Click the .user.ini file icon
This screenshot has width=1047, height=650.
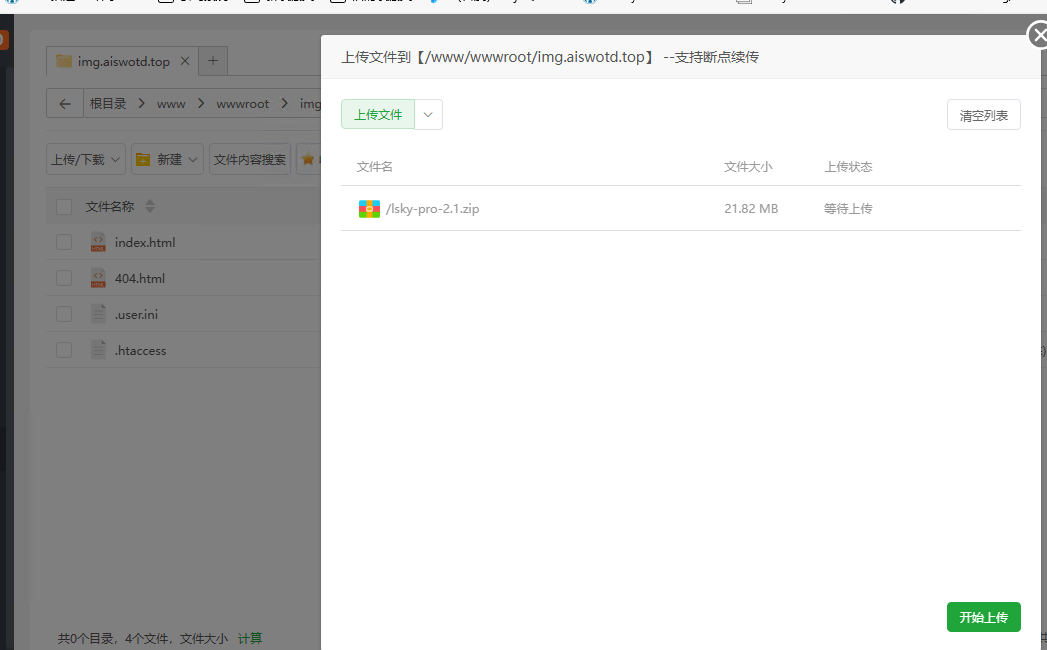[98, 314]
